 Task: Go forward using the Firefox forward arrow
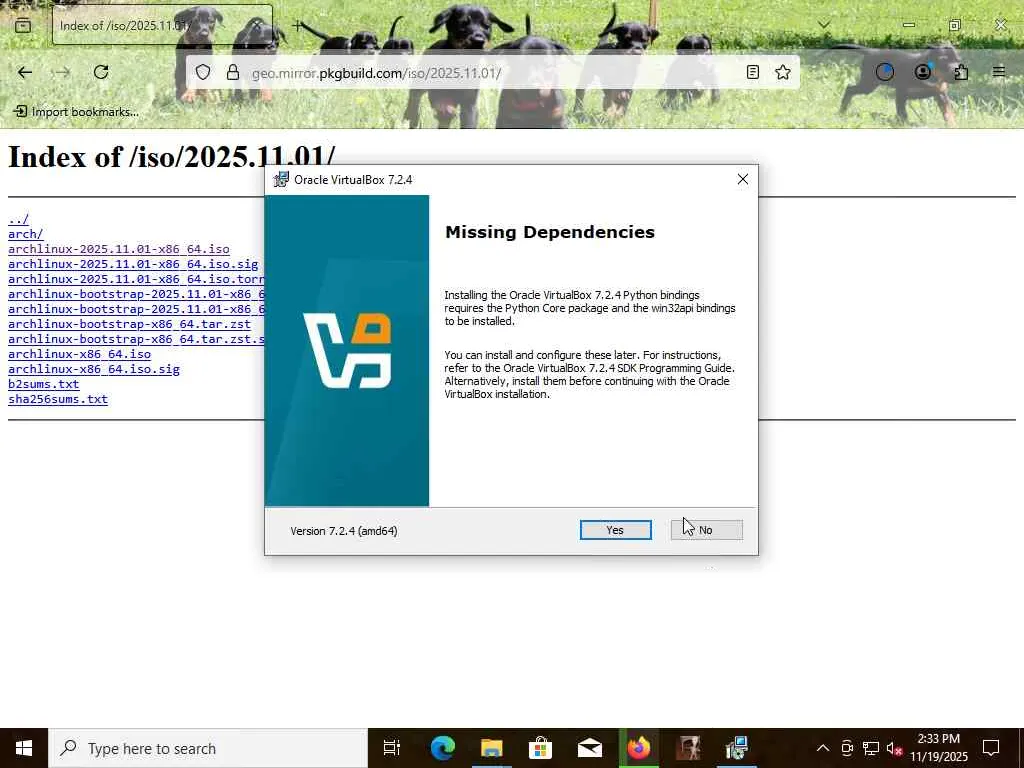62,72
